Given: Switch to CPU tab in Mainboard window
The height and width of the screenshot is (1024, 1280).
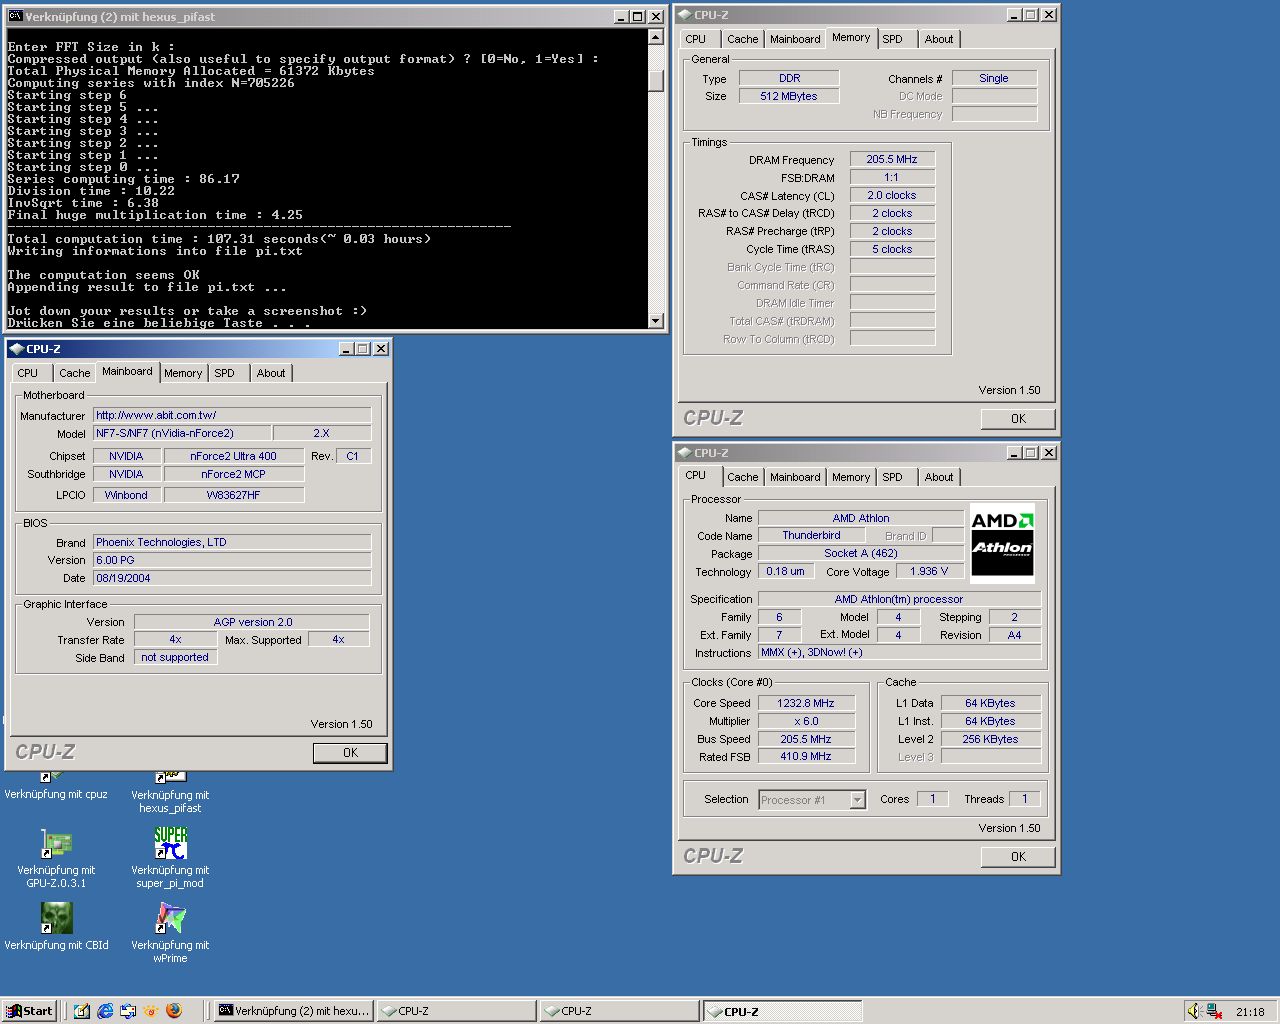Looking at the screenshot, I should [x=28, y=373].
